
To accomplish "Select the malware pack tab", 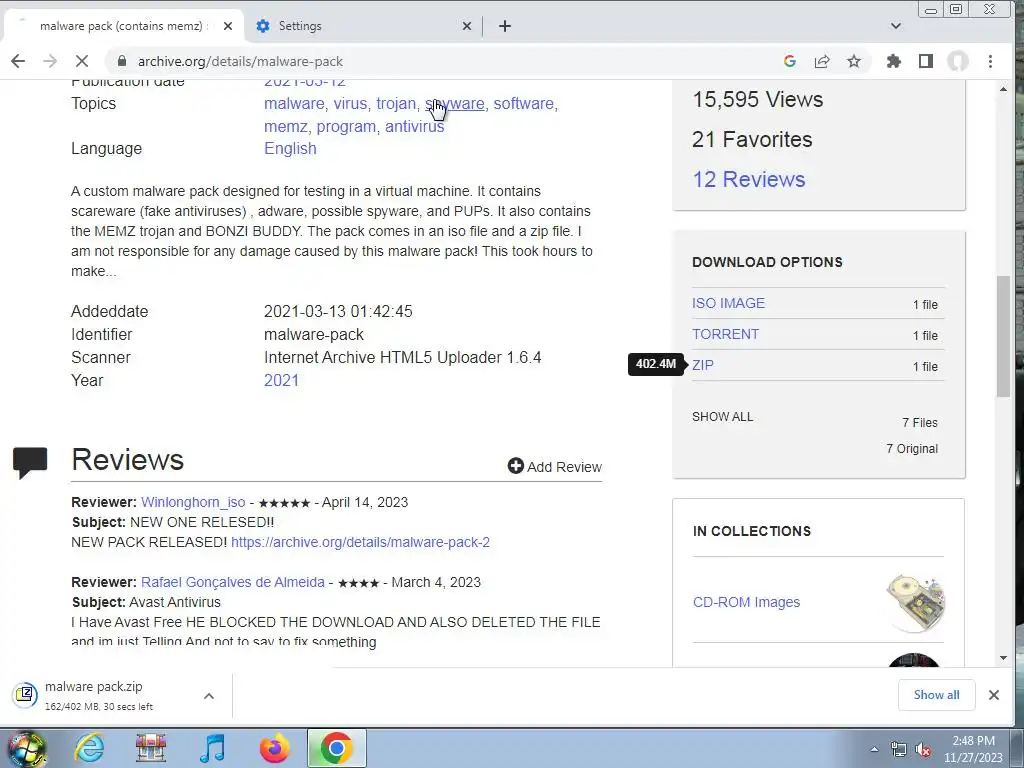I will click(124, 26).
